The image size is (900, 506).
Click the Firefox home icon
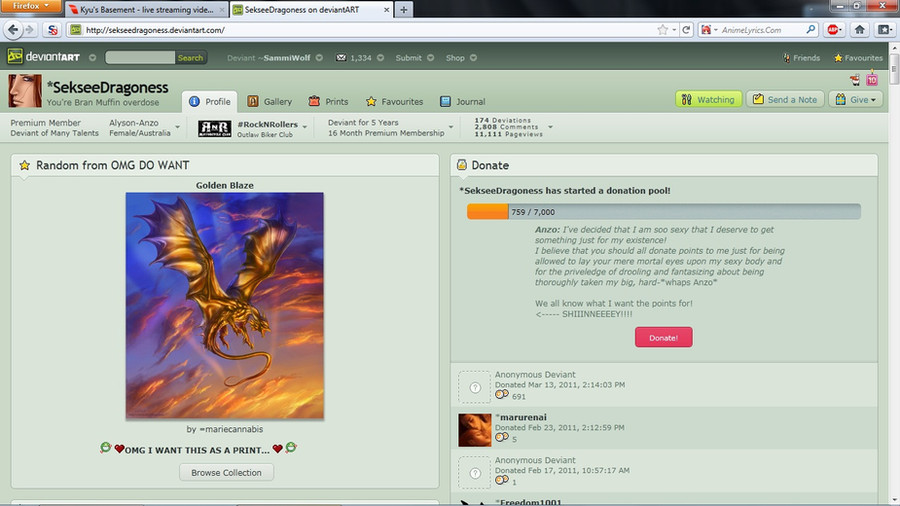point(859,30)
